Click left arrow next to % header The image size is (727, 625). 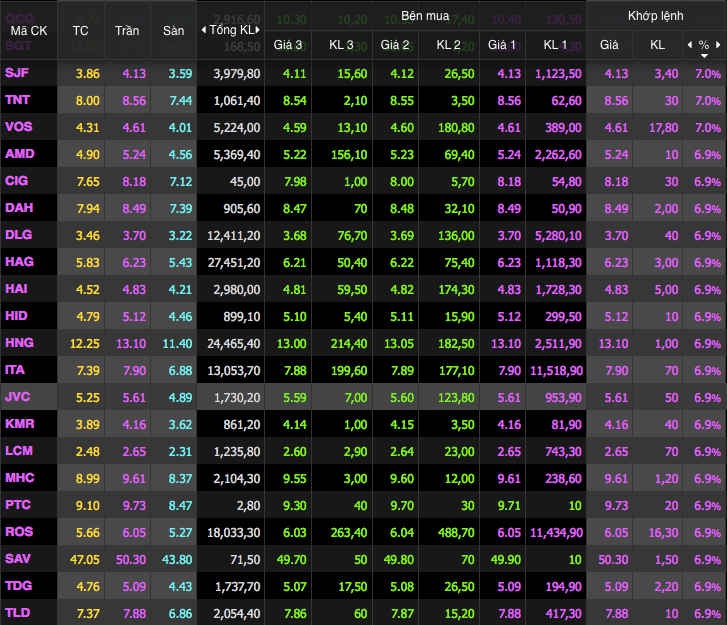point(689,45)
